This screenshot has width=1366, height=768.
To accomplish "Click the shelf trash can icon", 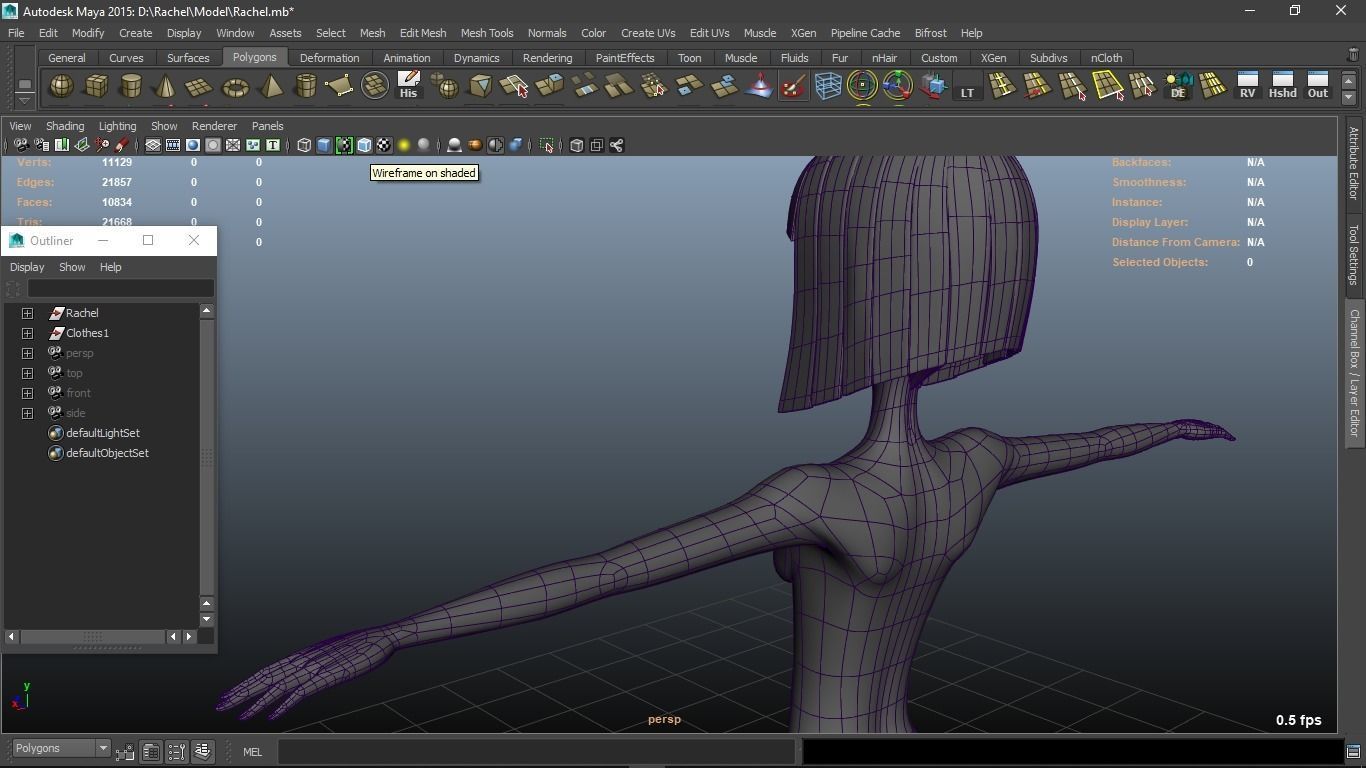I will [1353, 55].
